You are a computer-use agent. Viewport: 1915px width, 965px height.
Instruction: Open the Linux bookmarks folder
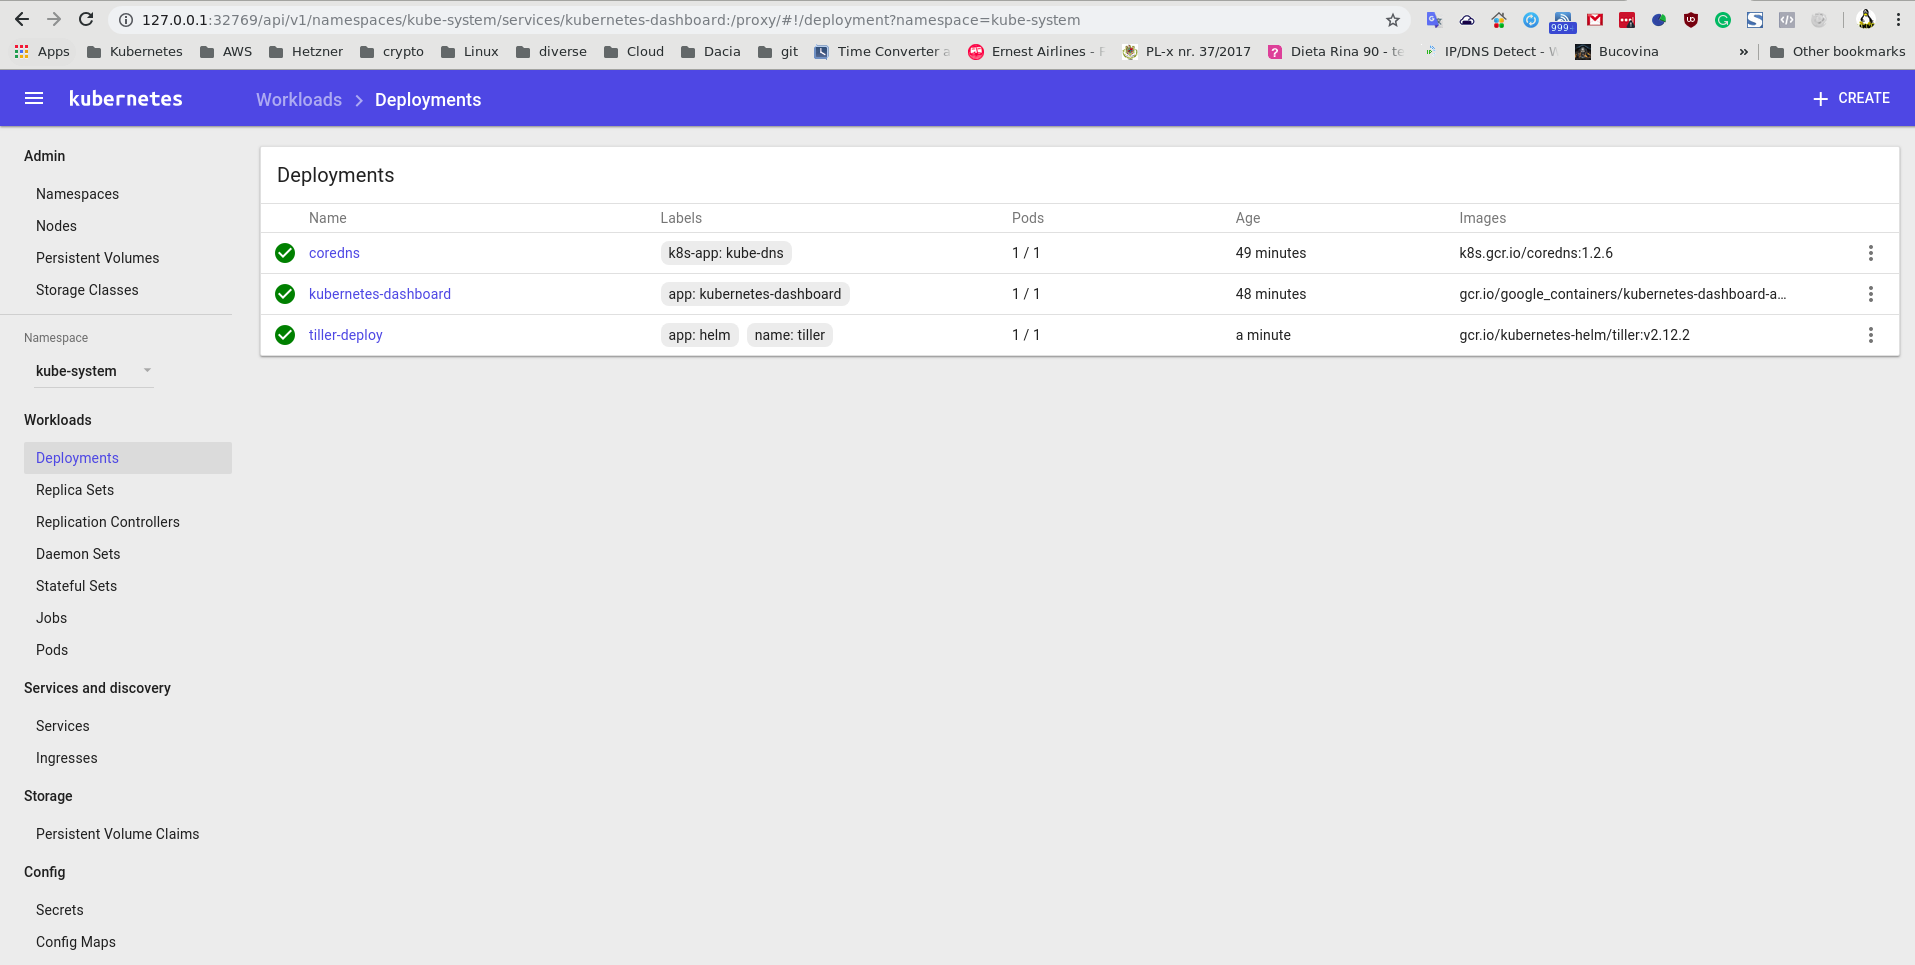pos(470,51)
